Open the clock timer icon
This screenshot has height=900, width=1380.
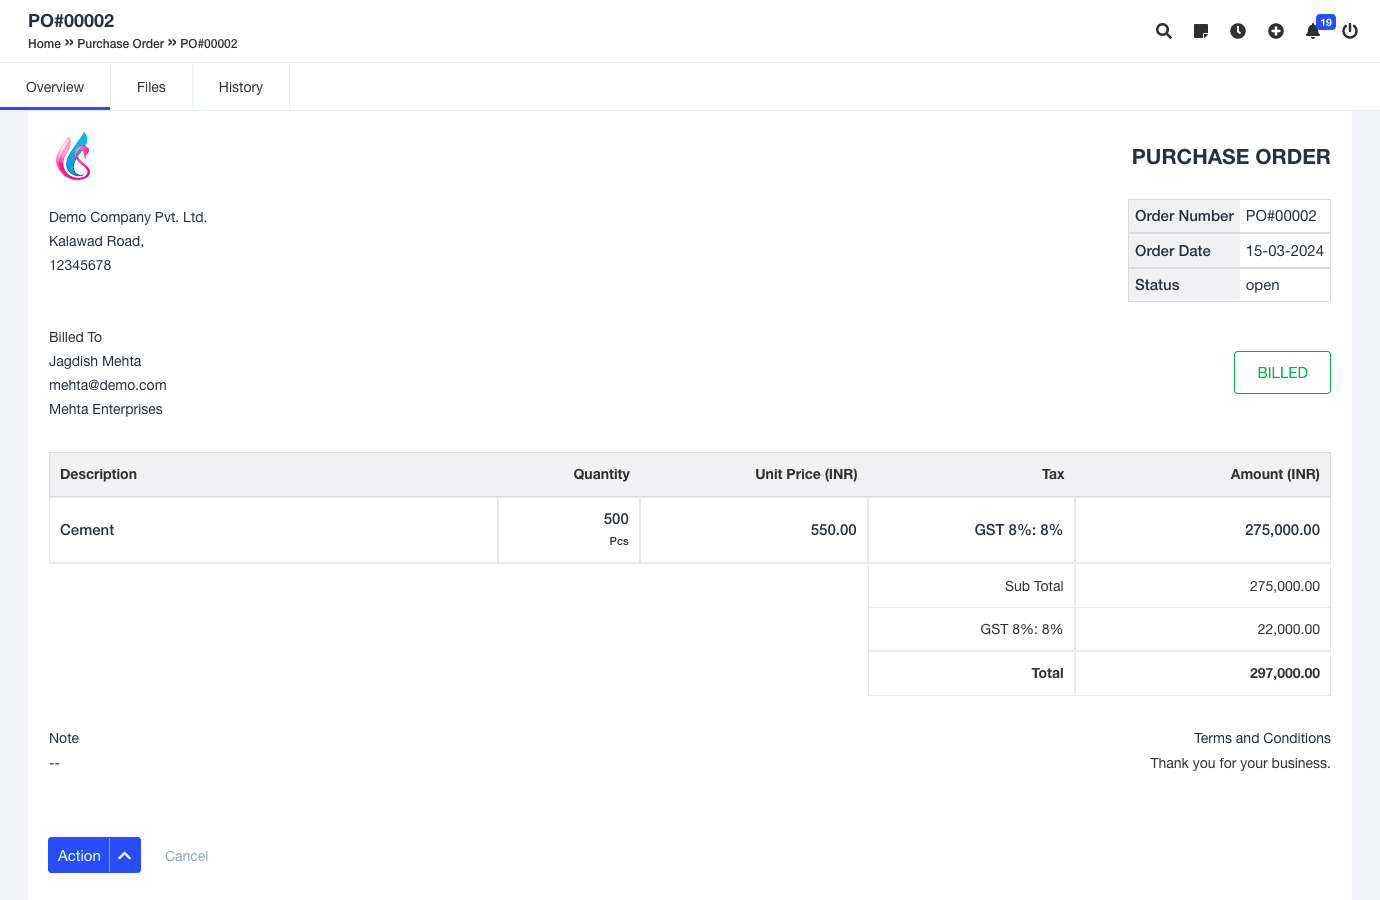[1238, 31]
